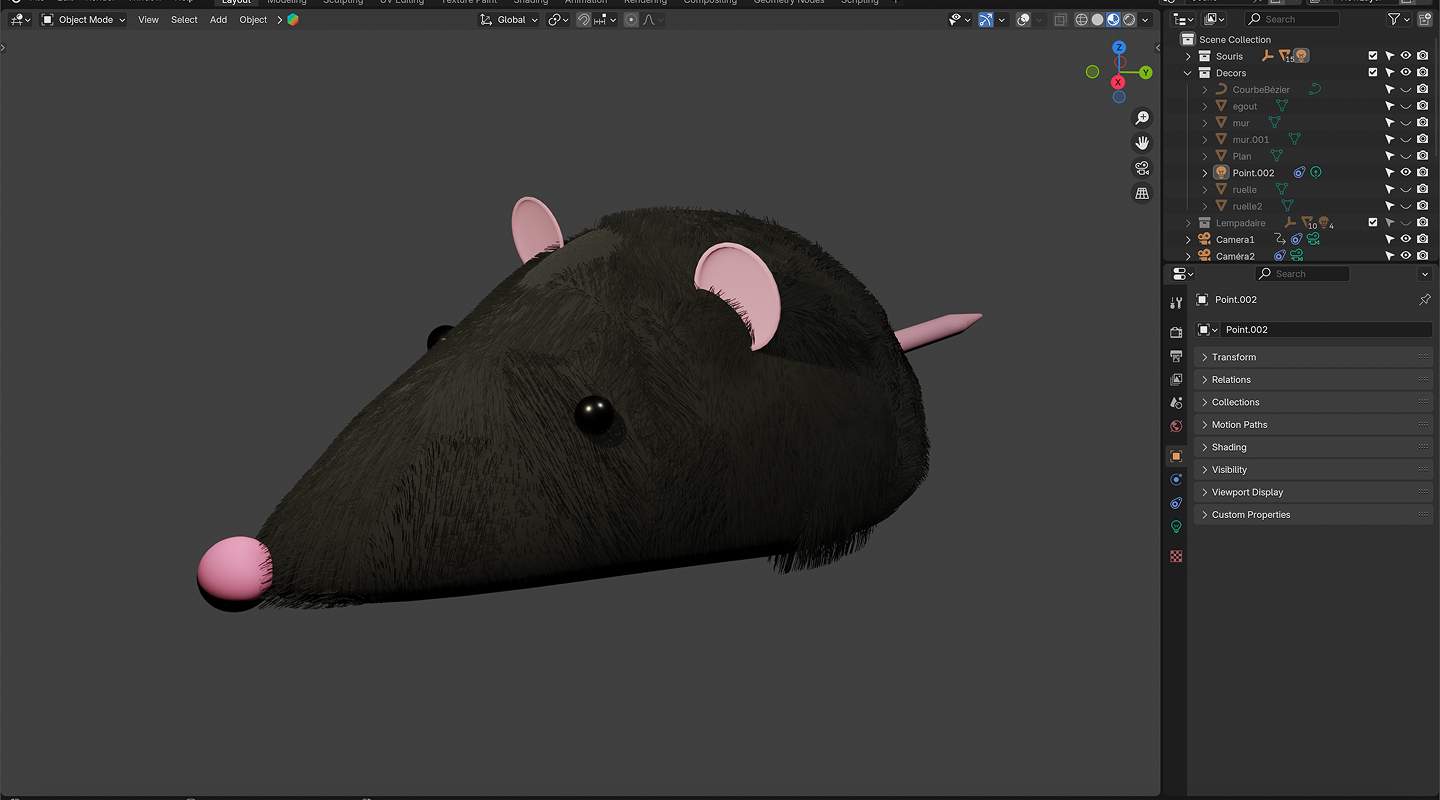Click the pan hand viewport icon
Image resolution: width=1440 pixels, height=800 pixels.
click(x=1142, y=143)
